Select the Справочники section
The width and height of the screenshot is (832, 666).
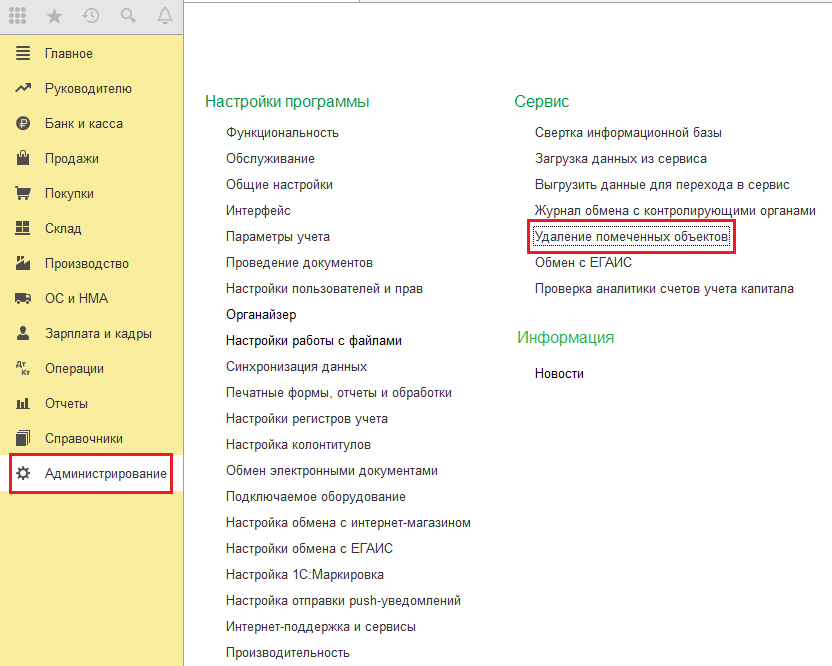coord(84,439)
